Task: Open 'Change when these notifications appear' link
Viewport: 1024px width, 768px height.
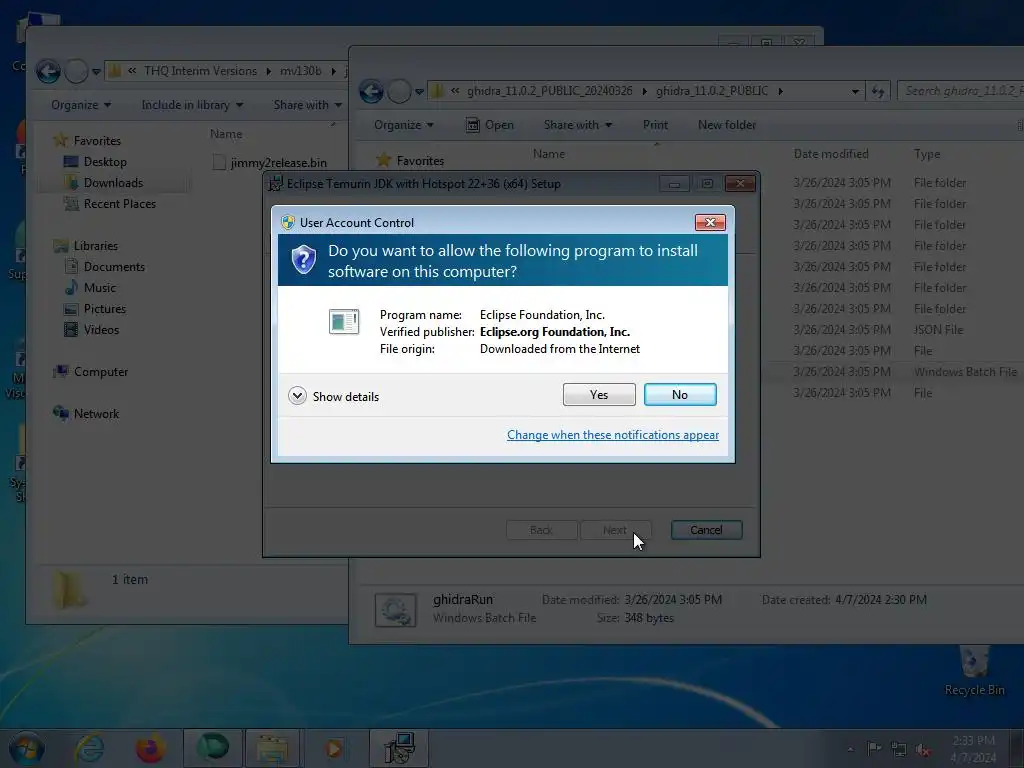Action: click(x=613, y=435)
